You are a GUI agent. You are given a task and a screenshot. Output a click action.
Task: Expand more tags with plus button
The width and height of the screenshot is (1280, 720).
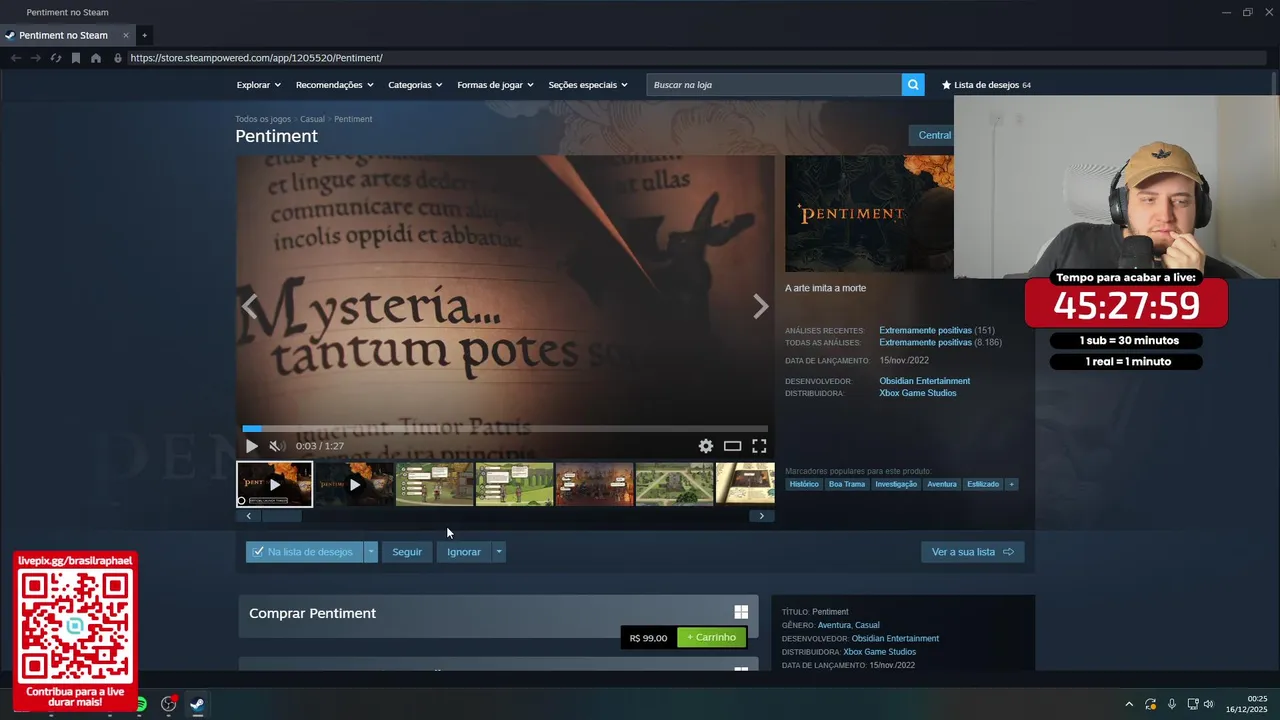[1011, 484]
